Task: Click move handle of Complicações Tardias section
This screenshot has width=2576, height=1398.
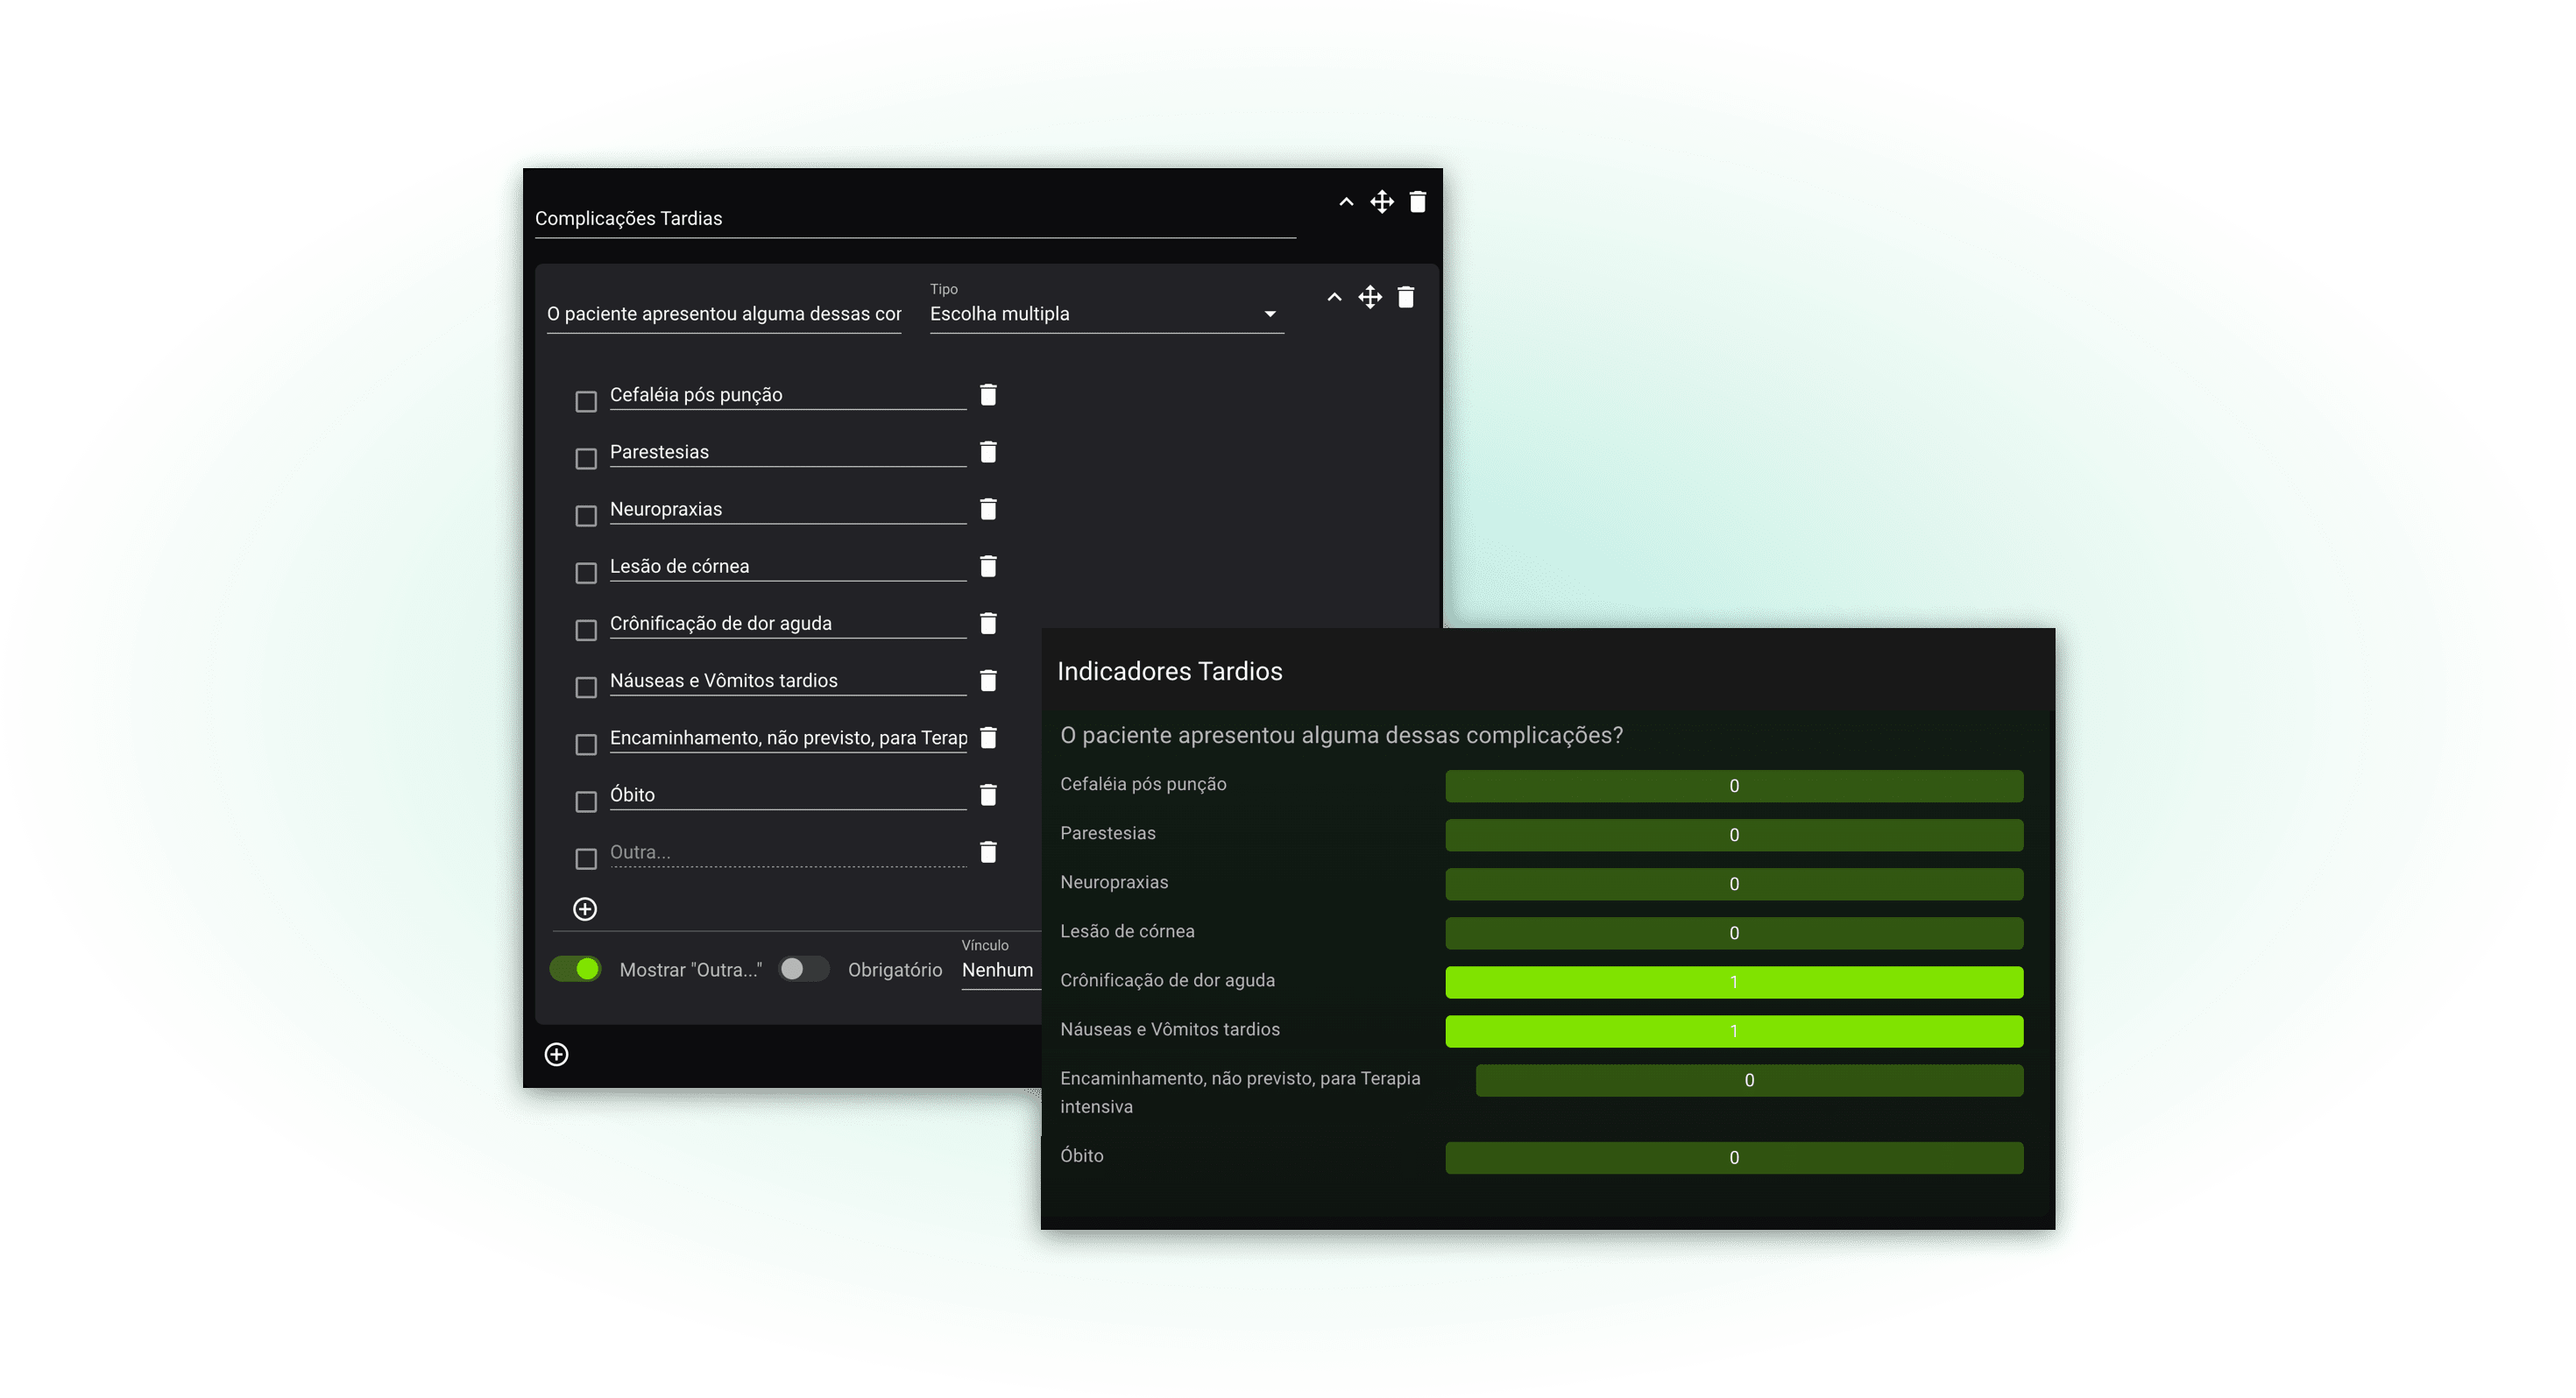Action: 1381,202
